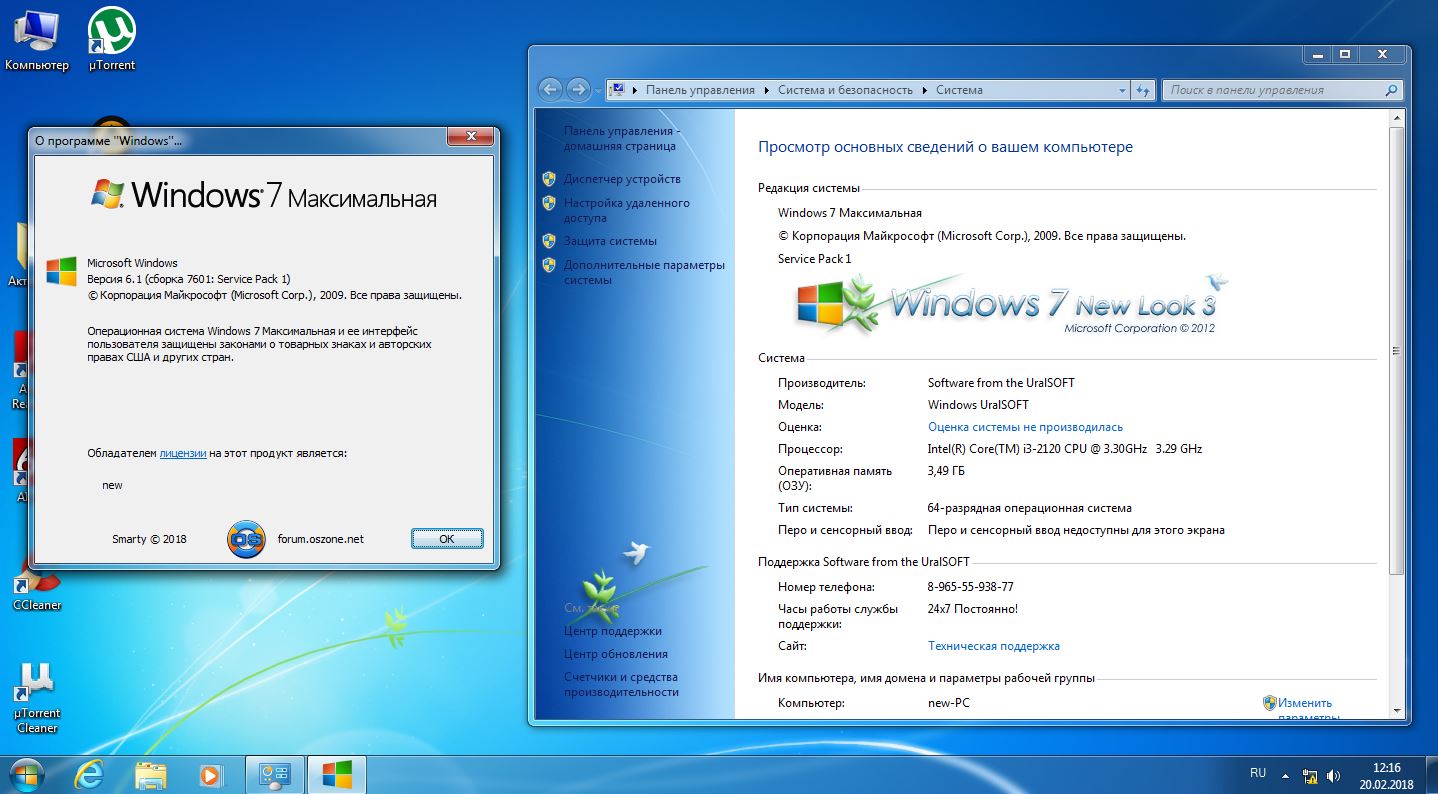Open Центр поддержки link
Image resolution: width=1438 pixels, height=794 pixels.
[x=612, y=631]
